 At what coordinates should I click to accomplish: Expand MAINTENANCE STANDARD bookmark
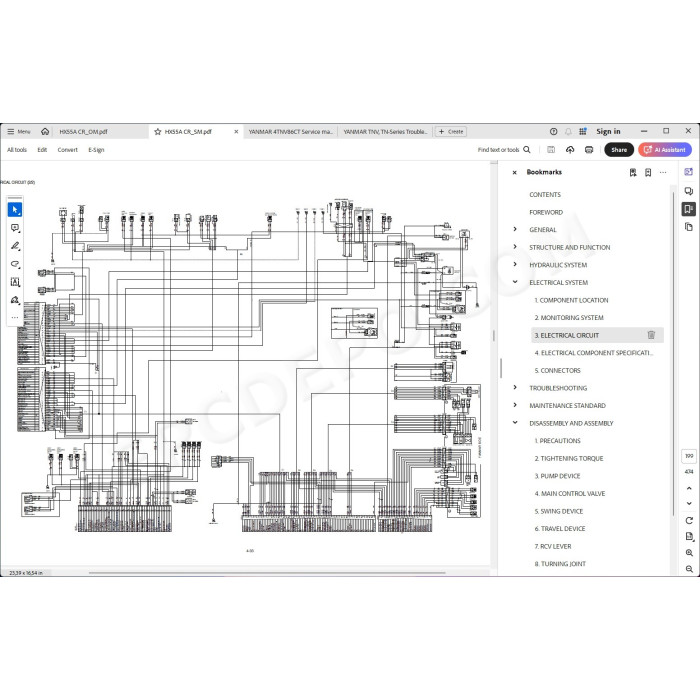(x=515, y=405)
